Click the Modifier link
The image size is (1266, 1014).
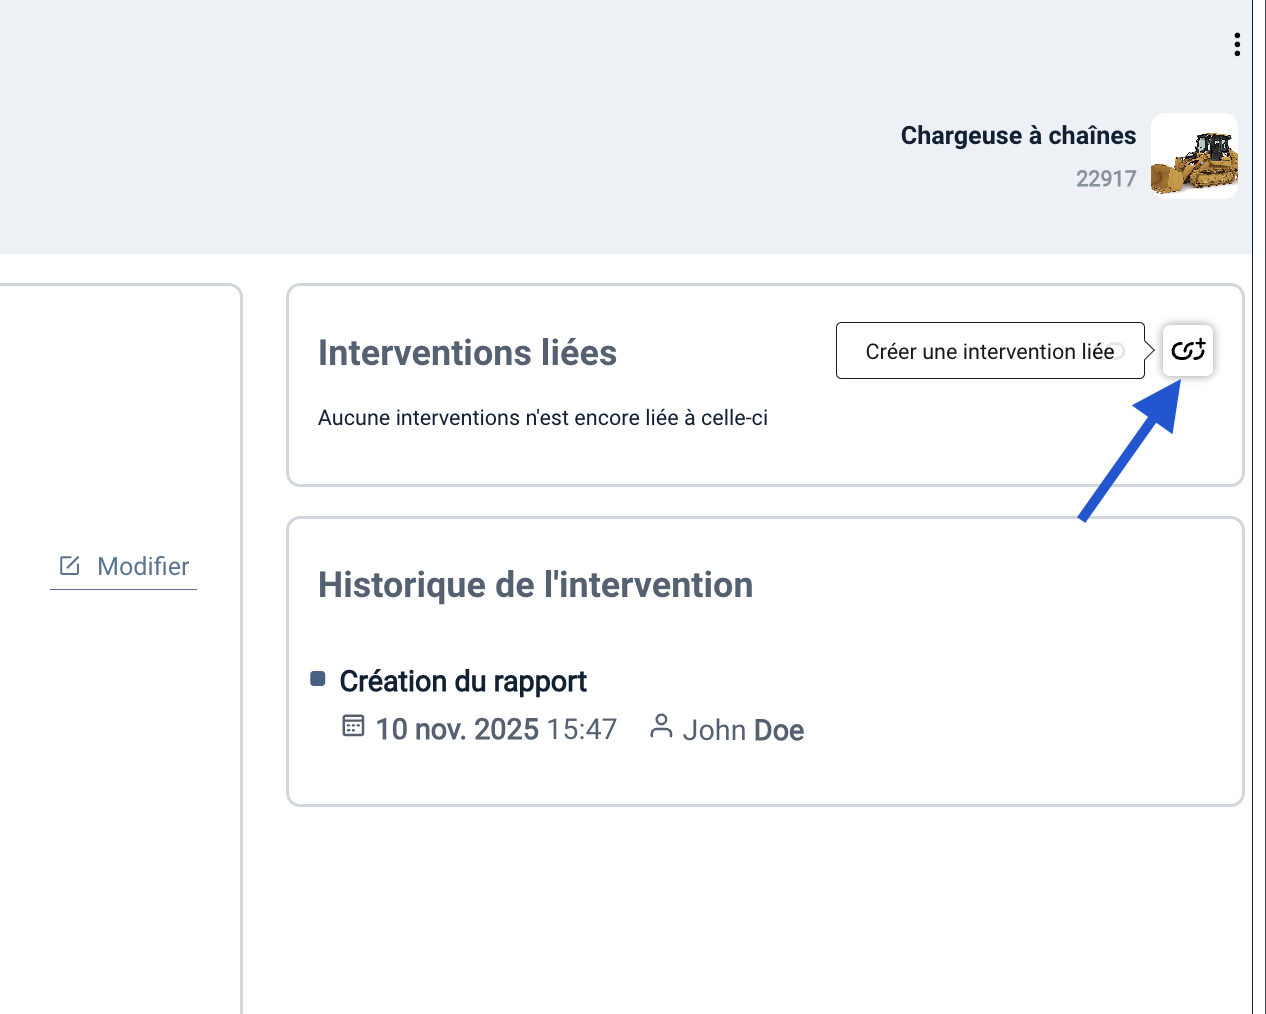(x=143, y=566)
